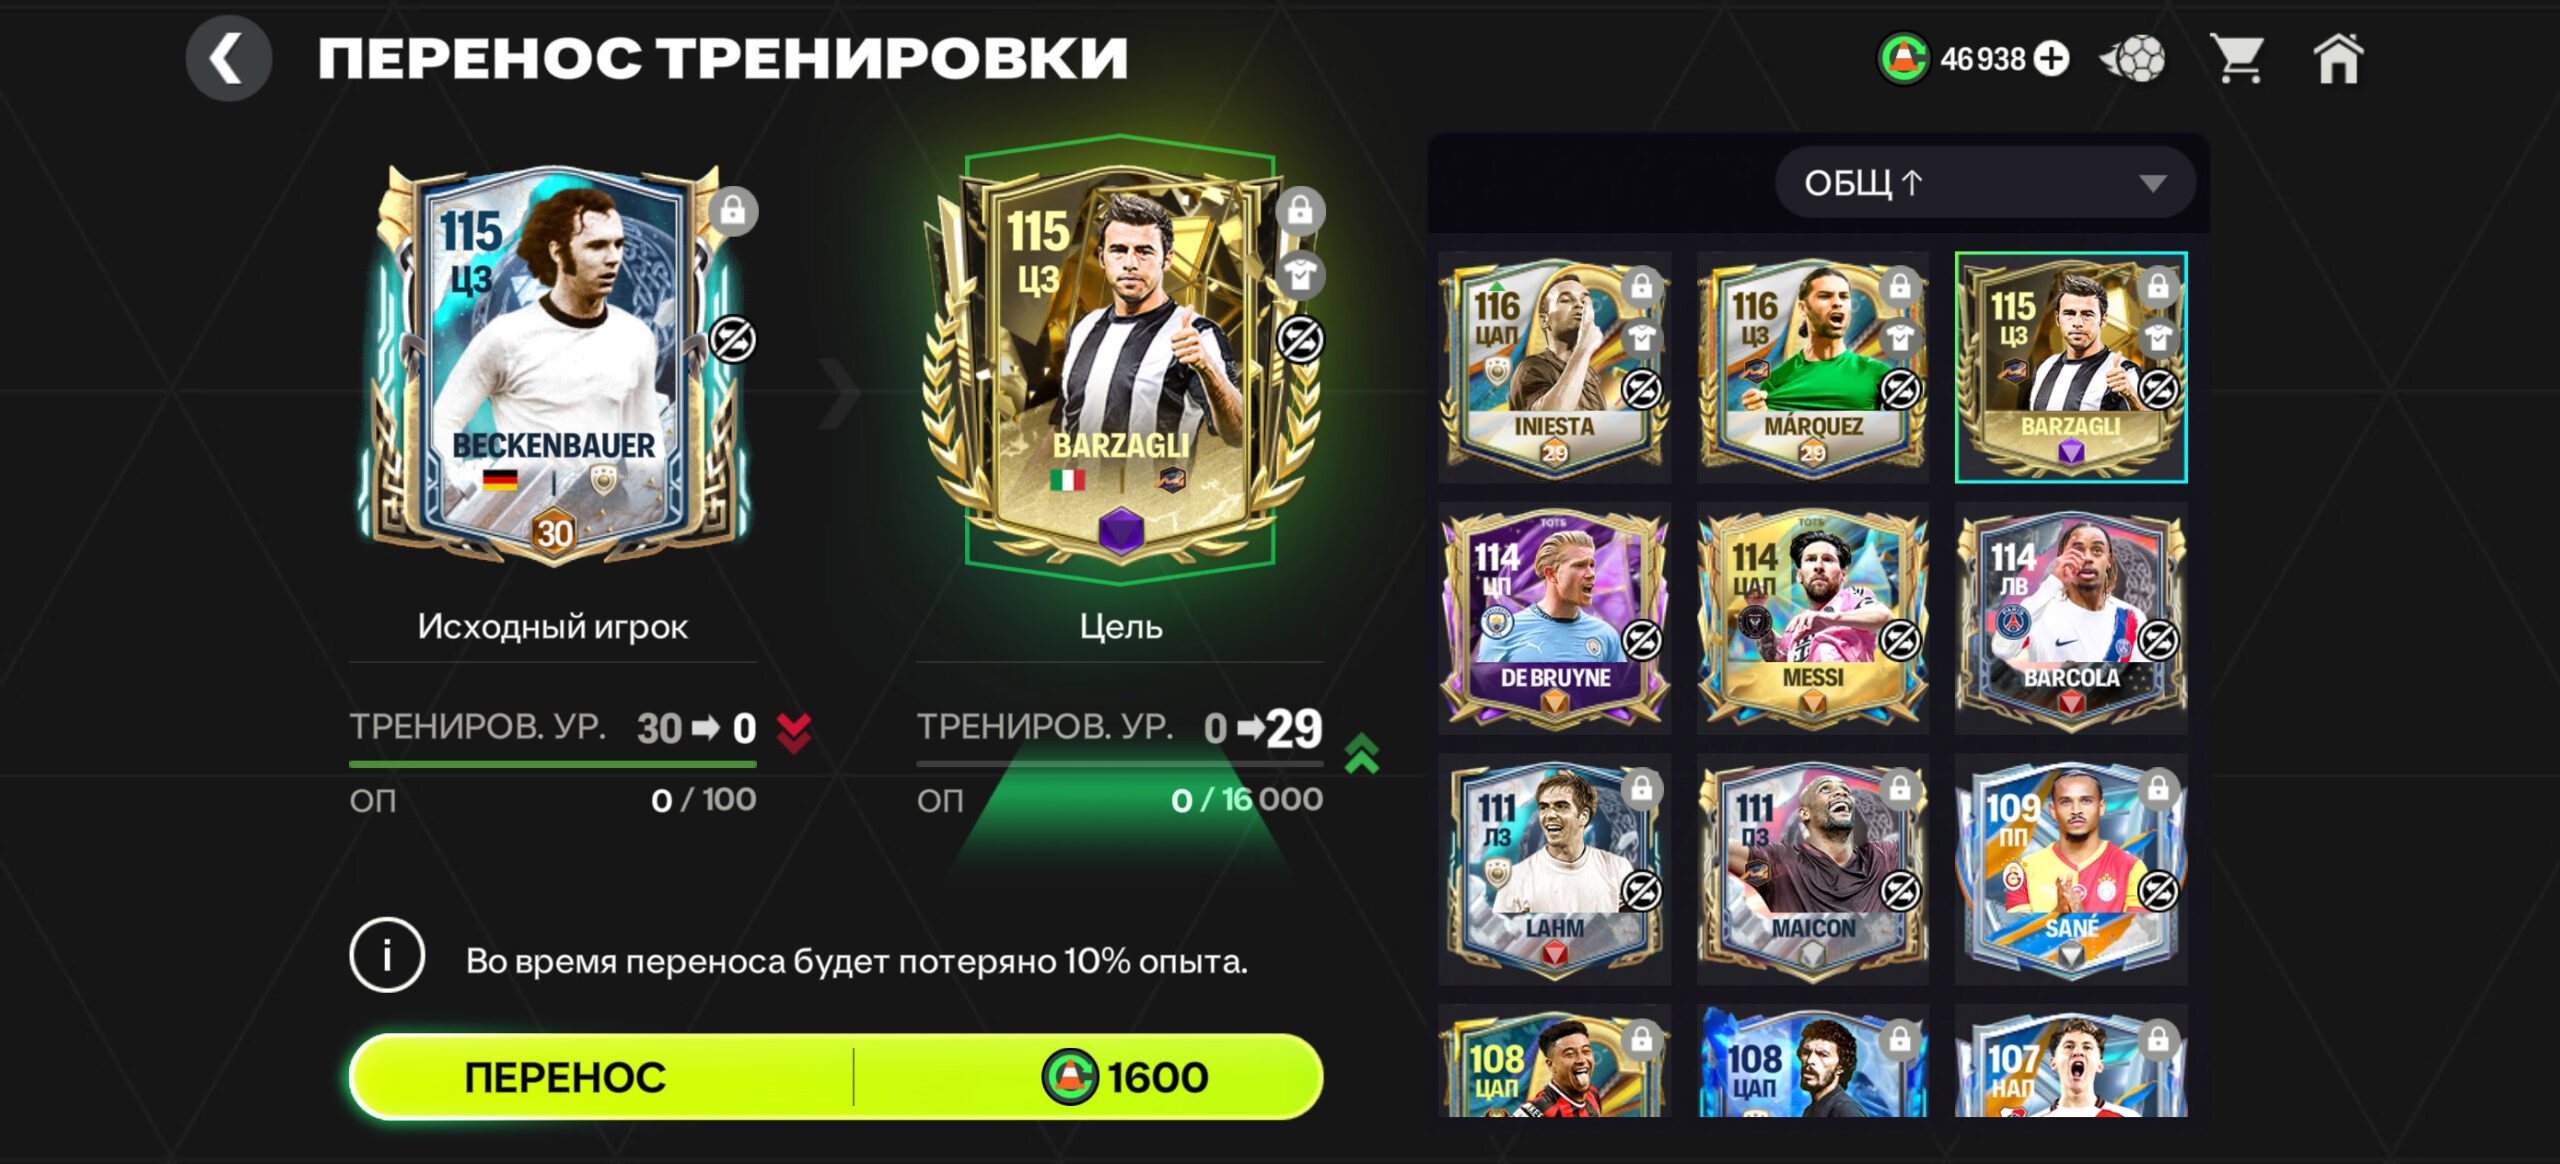Tap the green double-chevron beside target level
The width and height of the screenshot is (2560, 1164).
tap(1361, 754)
